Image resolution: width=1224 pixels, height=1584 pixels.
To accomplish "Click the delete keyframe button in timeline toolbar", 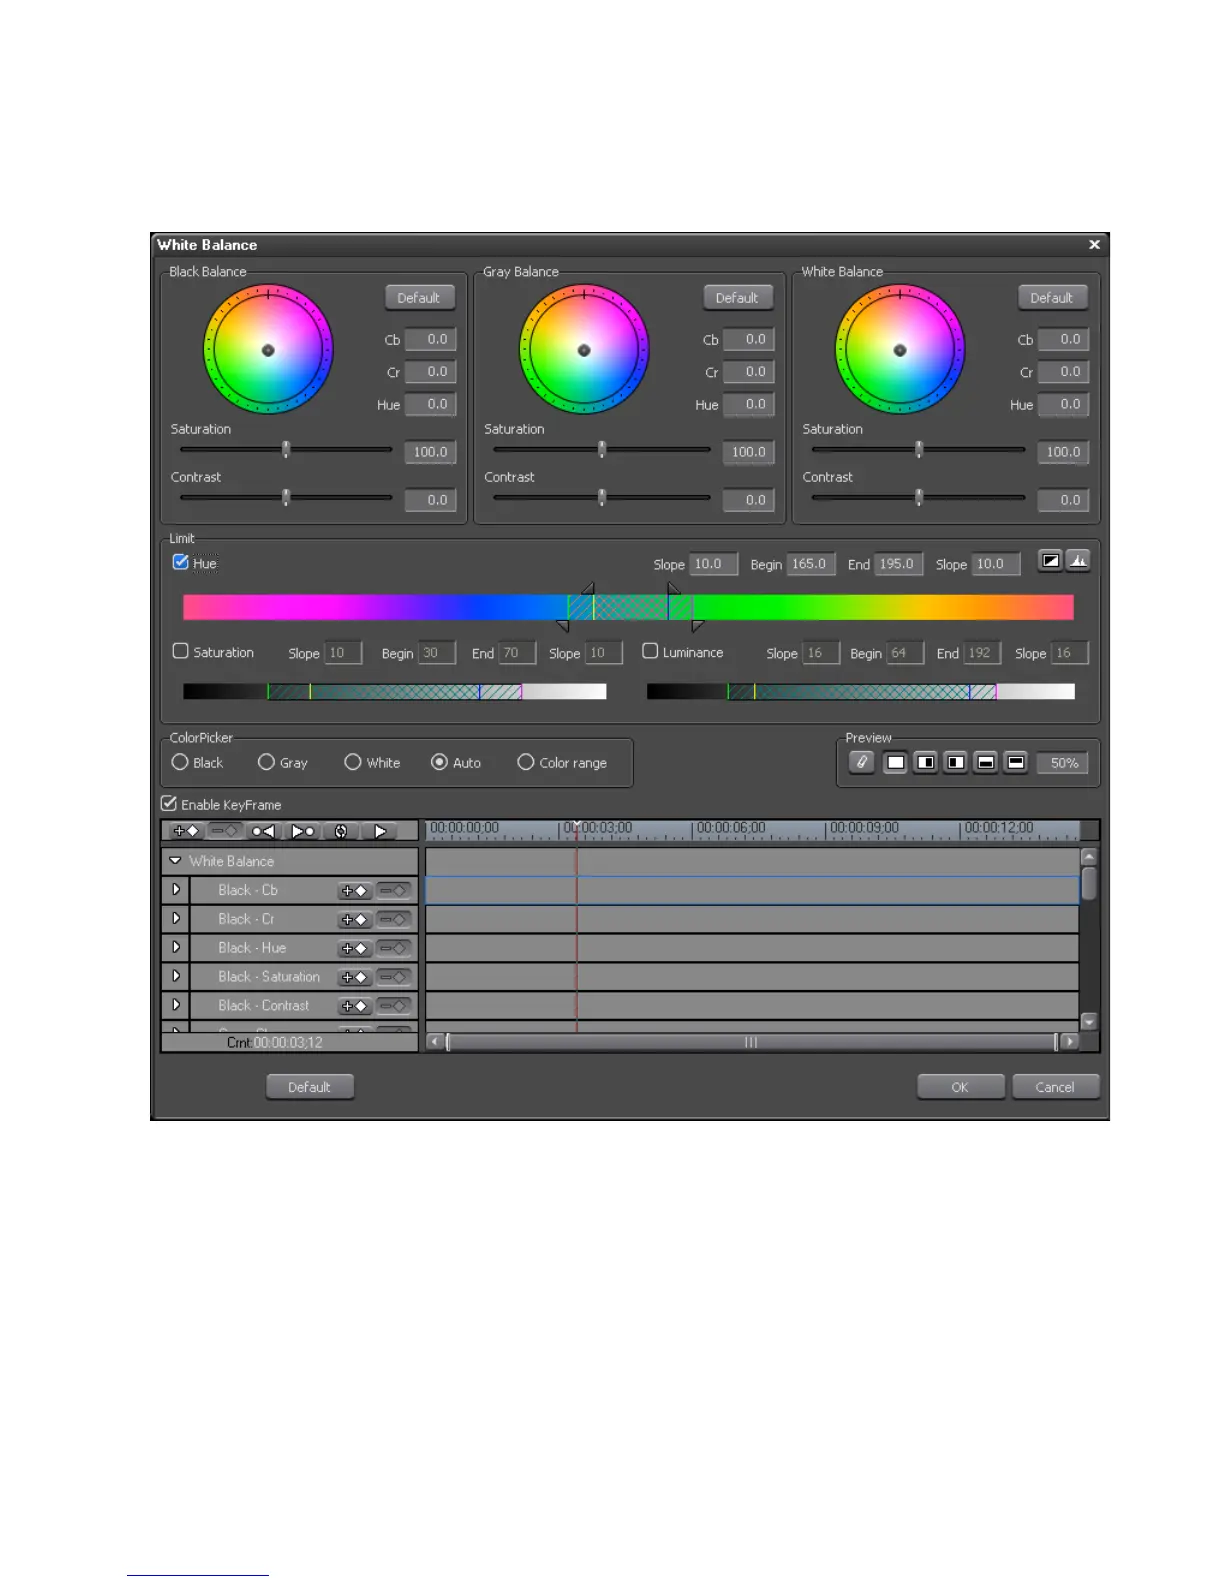I will 225,831.
